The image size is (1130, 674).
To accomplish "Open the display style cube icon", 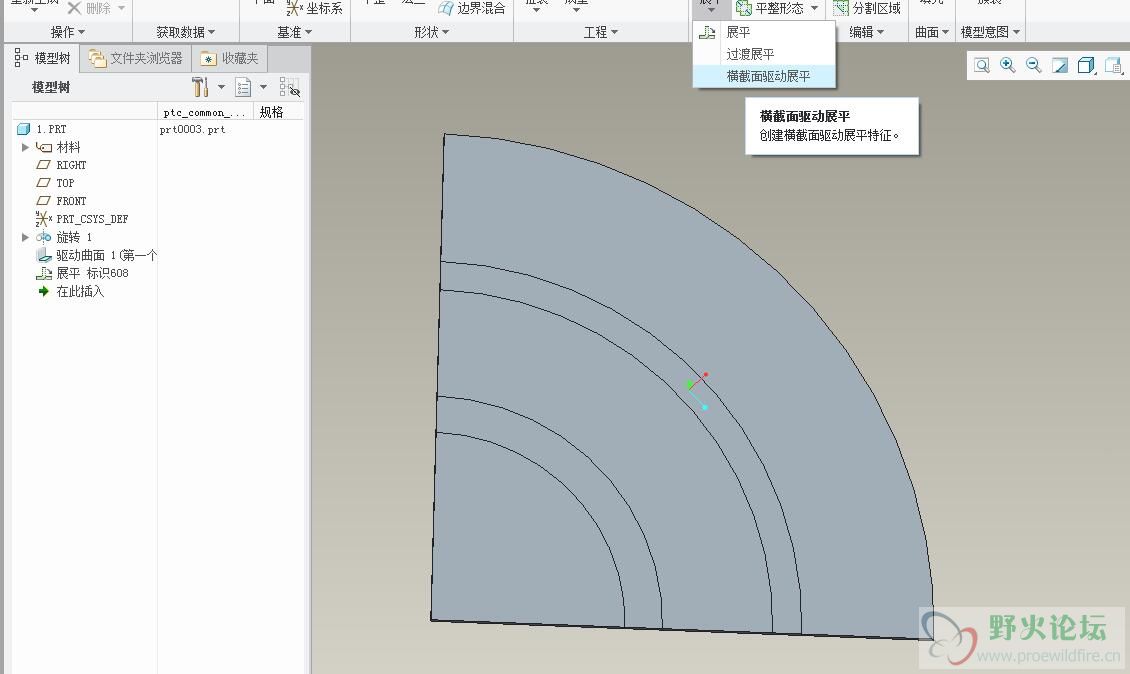I will coord(1085,66).
